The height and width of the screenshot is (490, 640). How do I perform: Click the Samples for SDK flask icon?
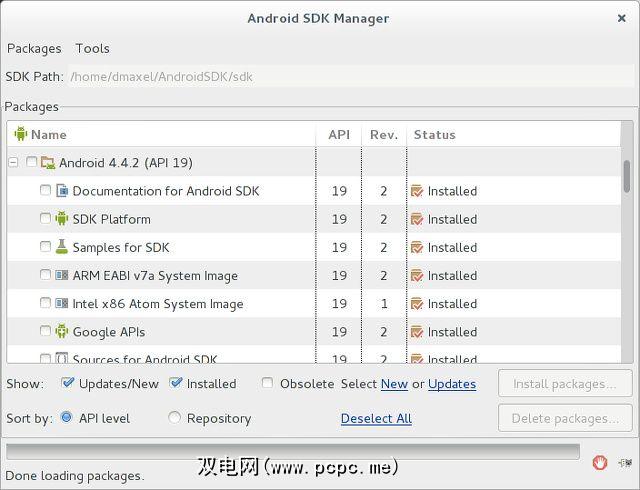click(x=62, y=247)
